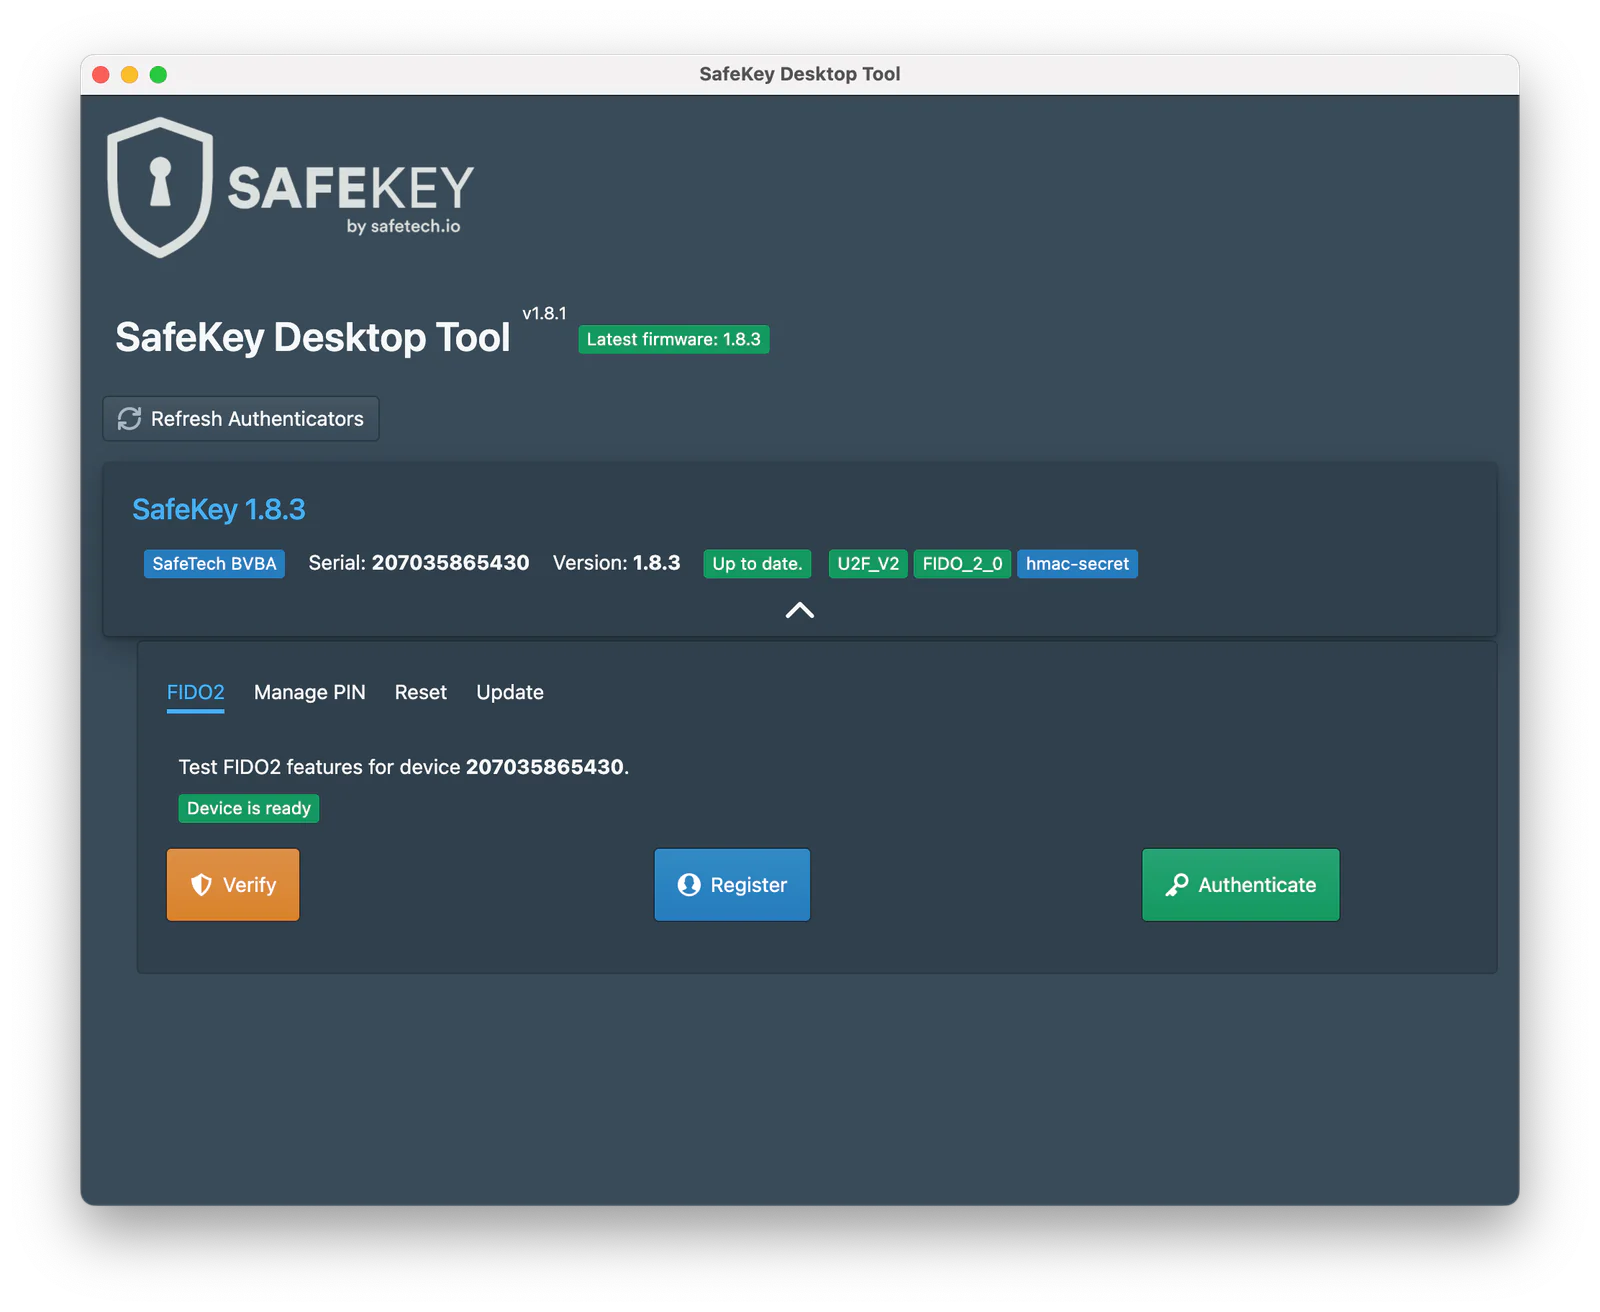
Task: Click the Device is ready status badge
Action: 249,809
